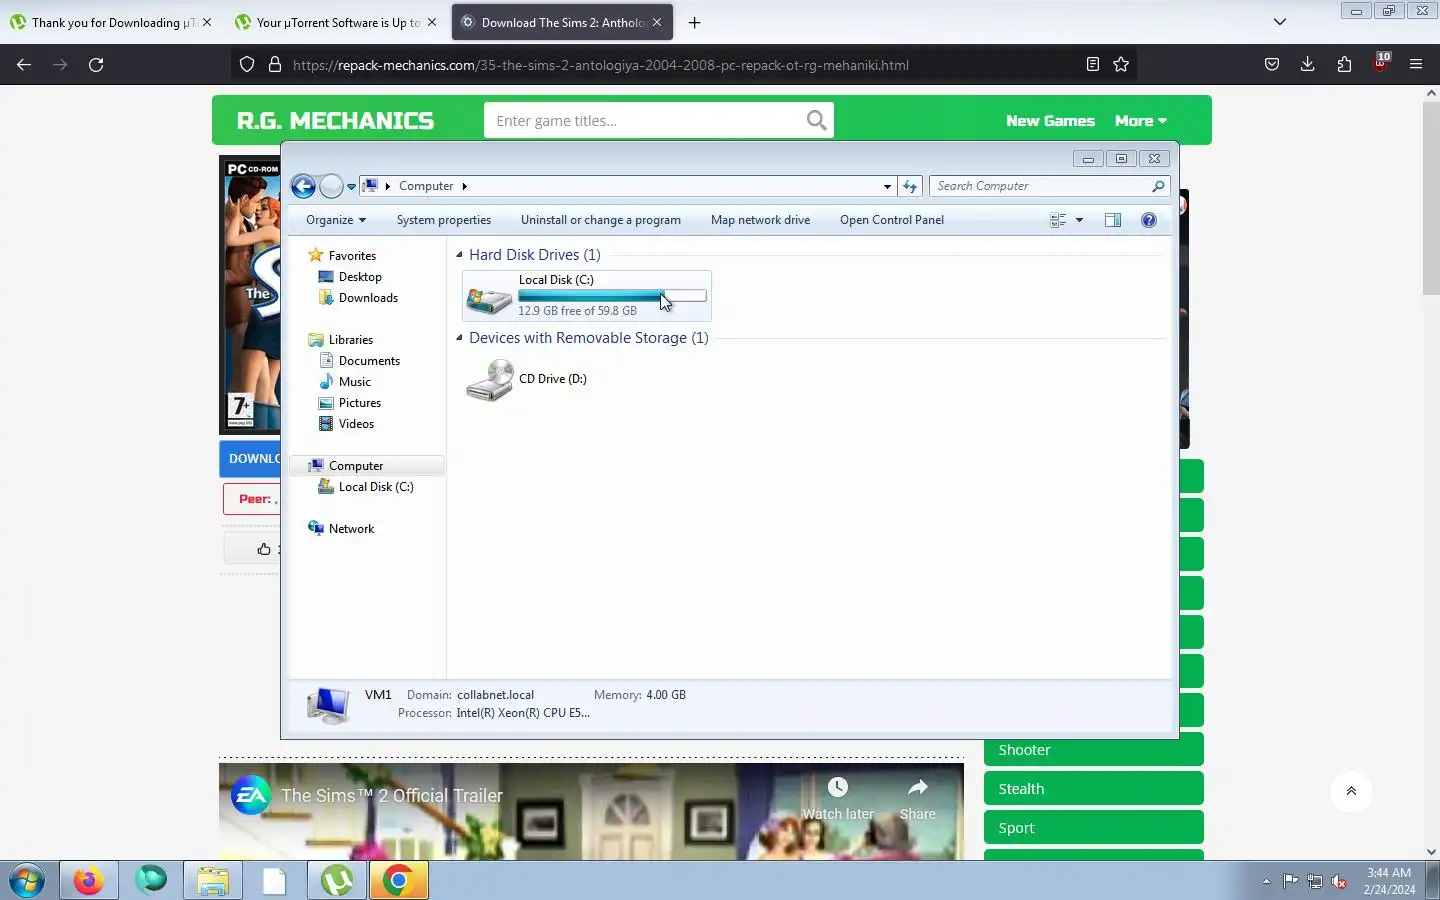This screenshot has height=900, width=1440.
Task: Click the uBlock extension badge icon
Action: pos(1381,63)
